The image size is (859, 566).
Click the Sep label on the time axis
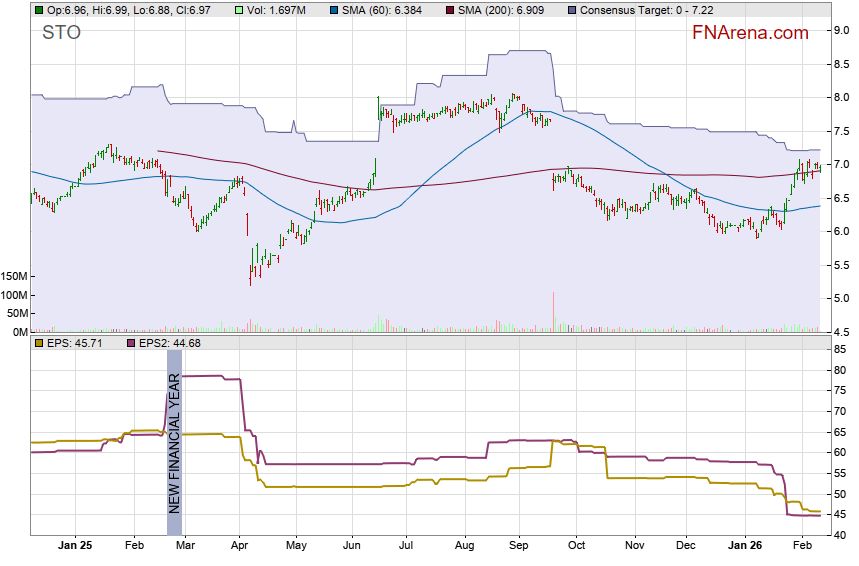tap(518, 547)
